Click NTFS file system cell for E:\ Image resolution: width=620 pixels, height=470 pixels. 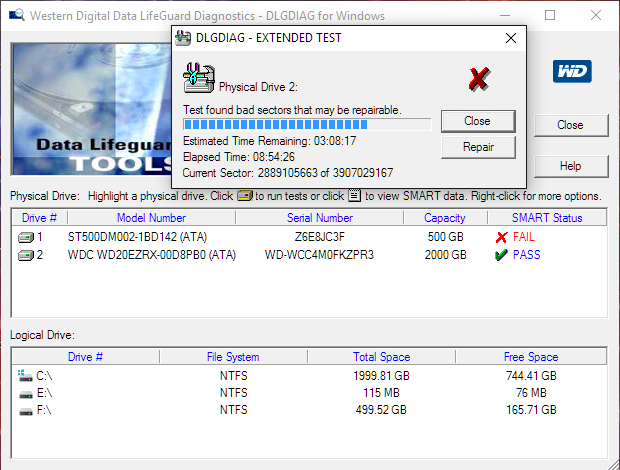pos(233,393)
